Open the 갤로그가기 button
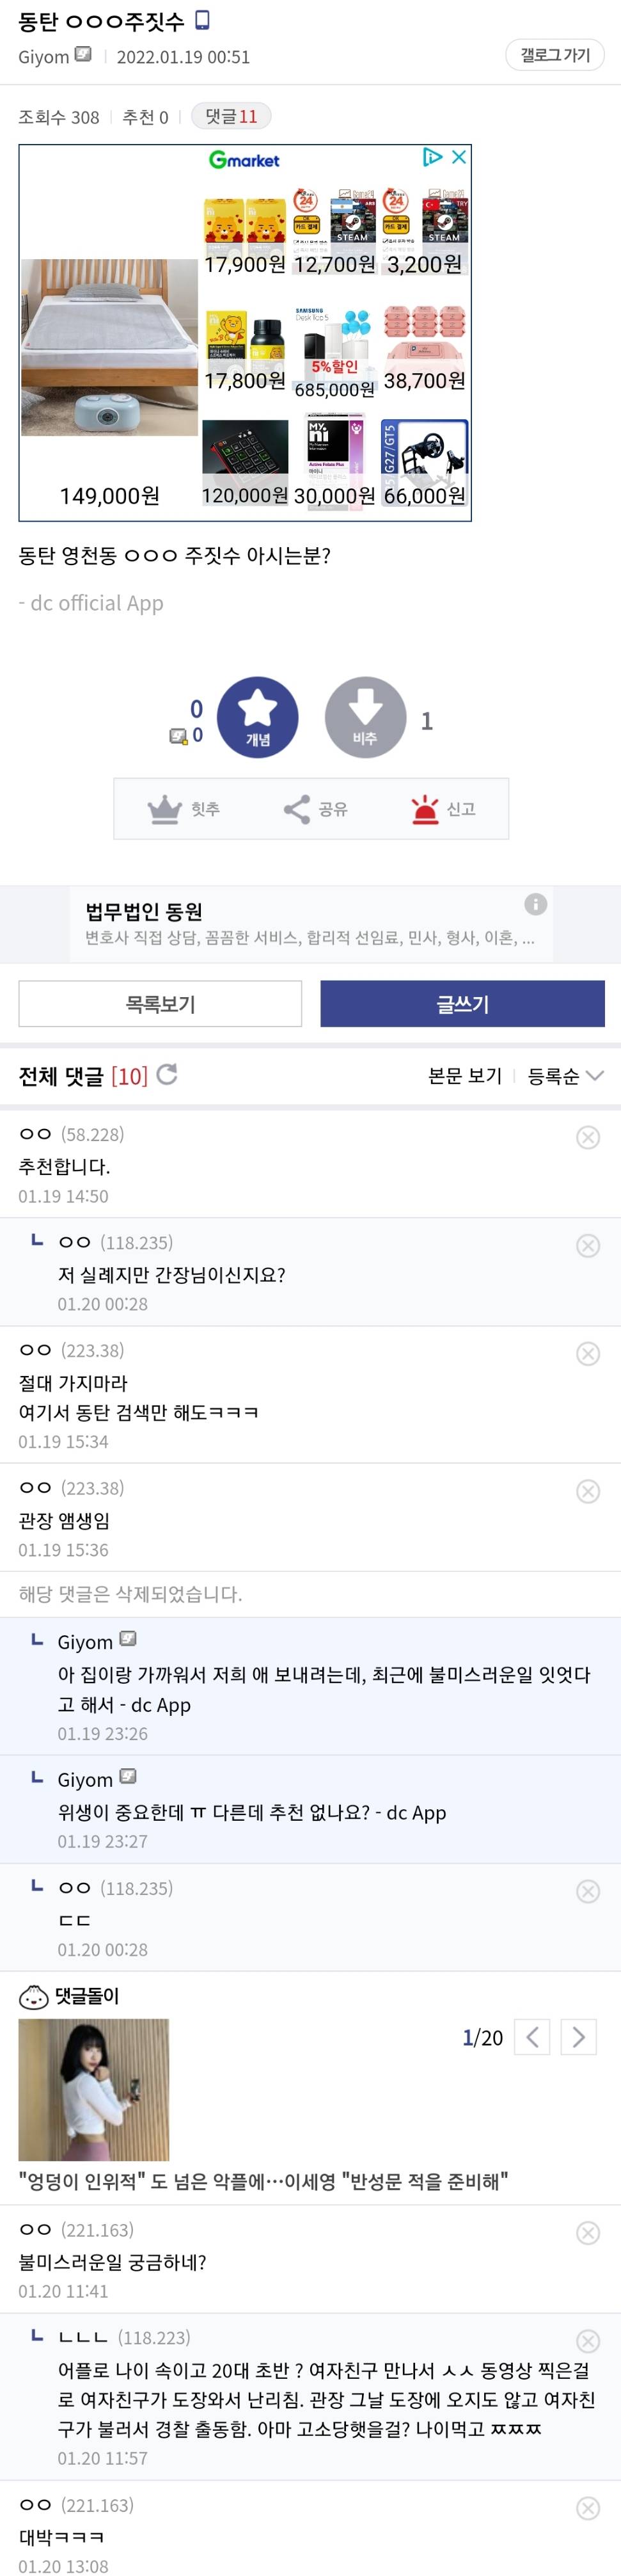621x2576 pixels. (555, 55)
